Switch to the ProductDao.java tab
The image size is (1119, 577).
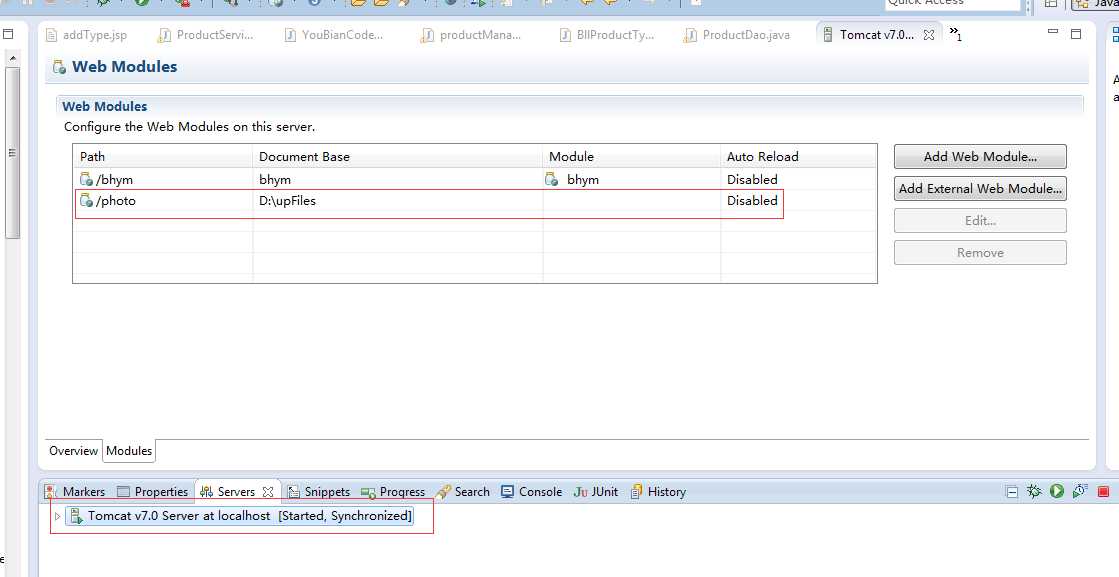(x=737, y=34)
